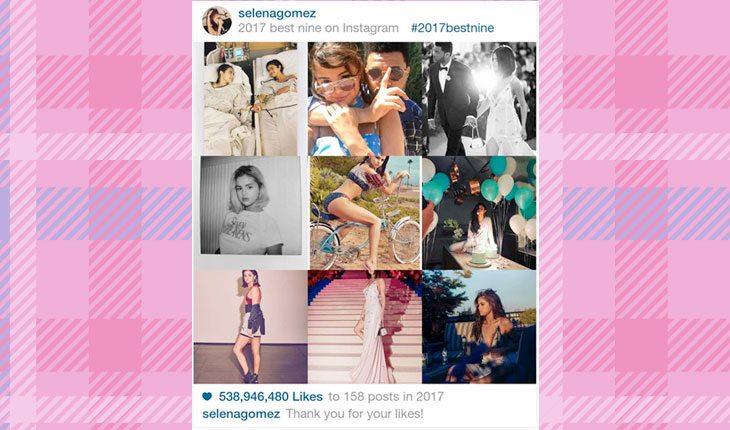Click the birthday cake in balloon photo
Image resolution: width=730 pixels, height=430 pixels.
click(x=479, y=257)
